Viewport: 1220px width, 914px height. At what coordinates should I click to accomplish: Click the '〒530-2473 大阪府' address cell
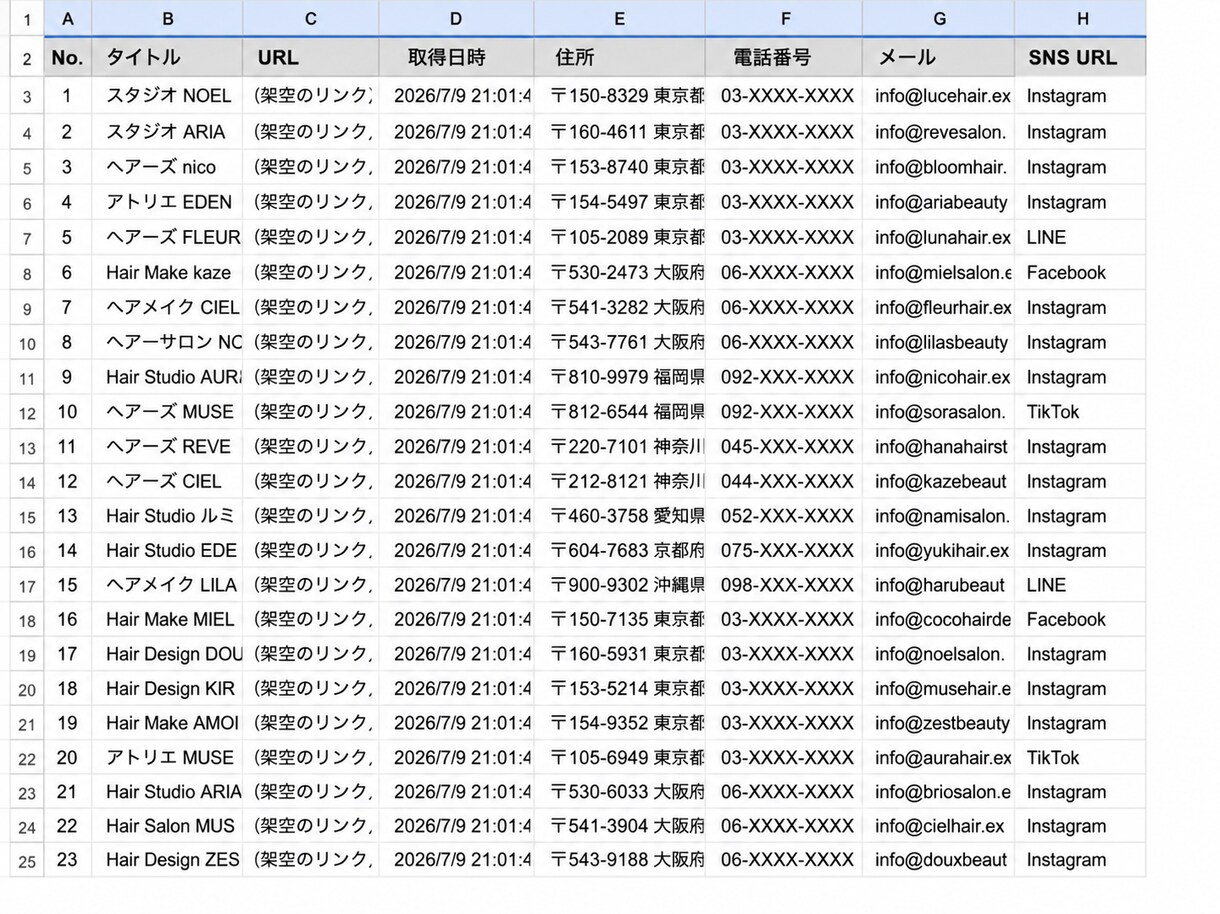pos(620,272)
